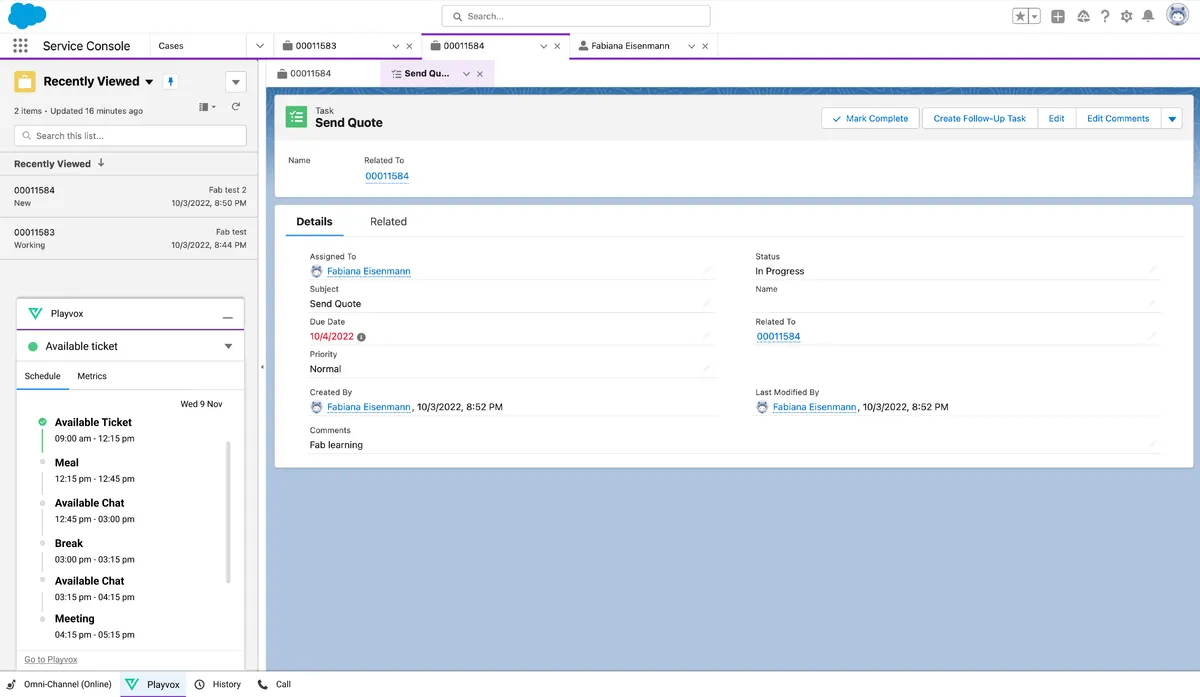The height and width of the screenshot is (697, 1200).
Task: Open the Help question mark icon
Action: tap(1105, 16)
